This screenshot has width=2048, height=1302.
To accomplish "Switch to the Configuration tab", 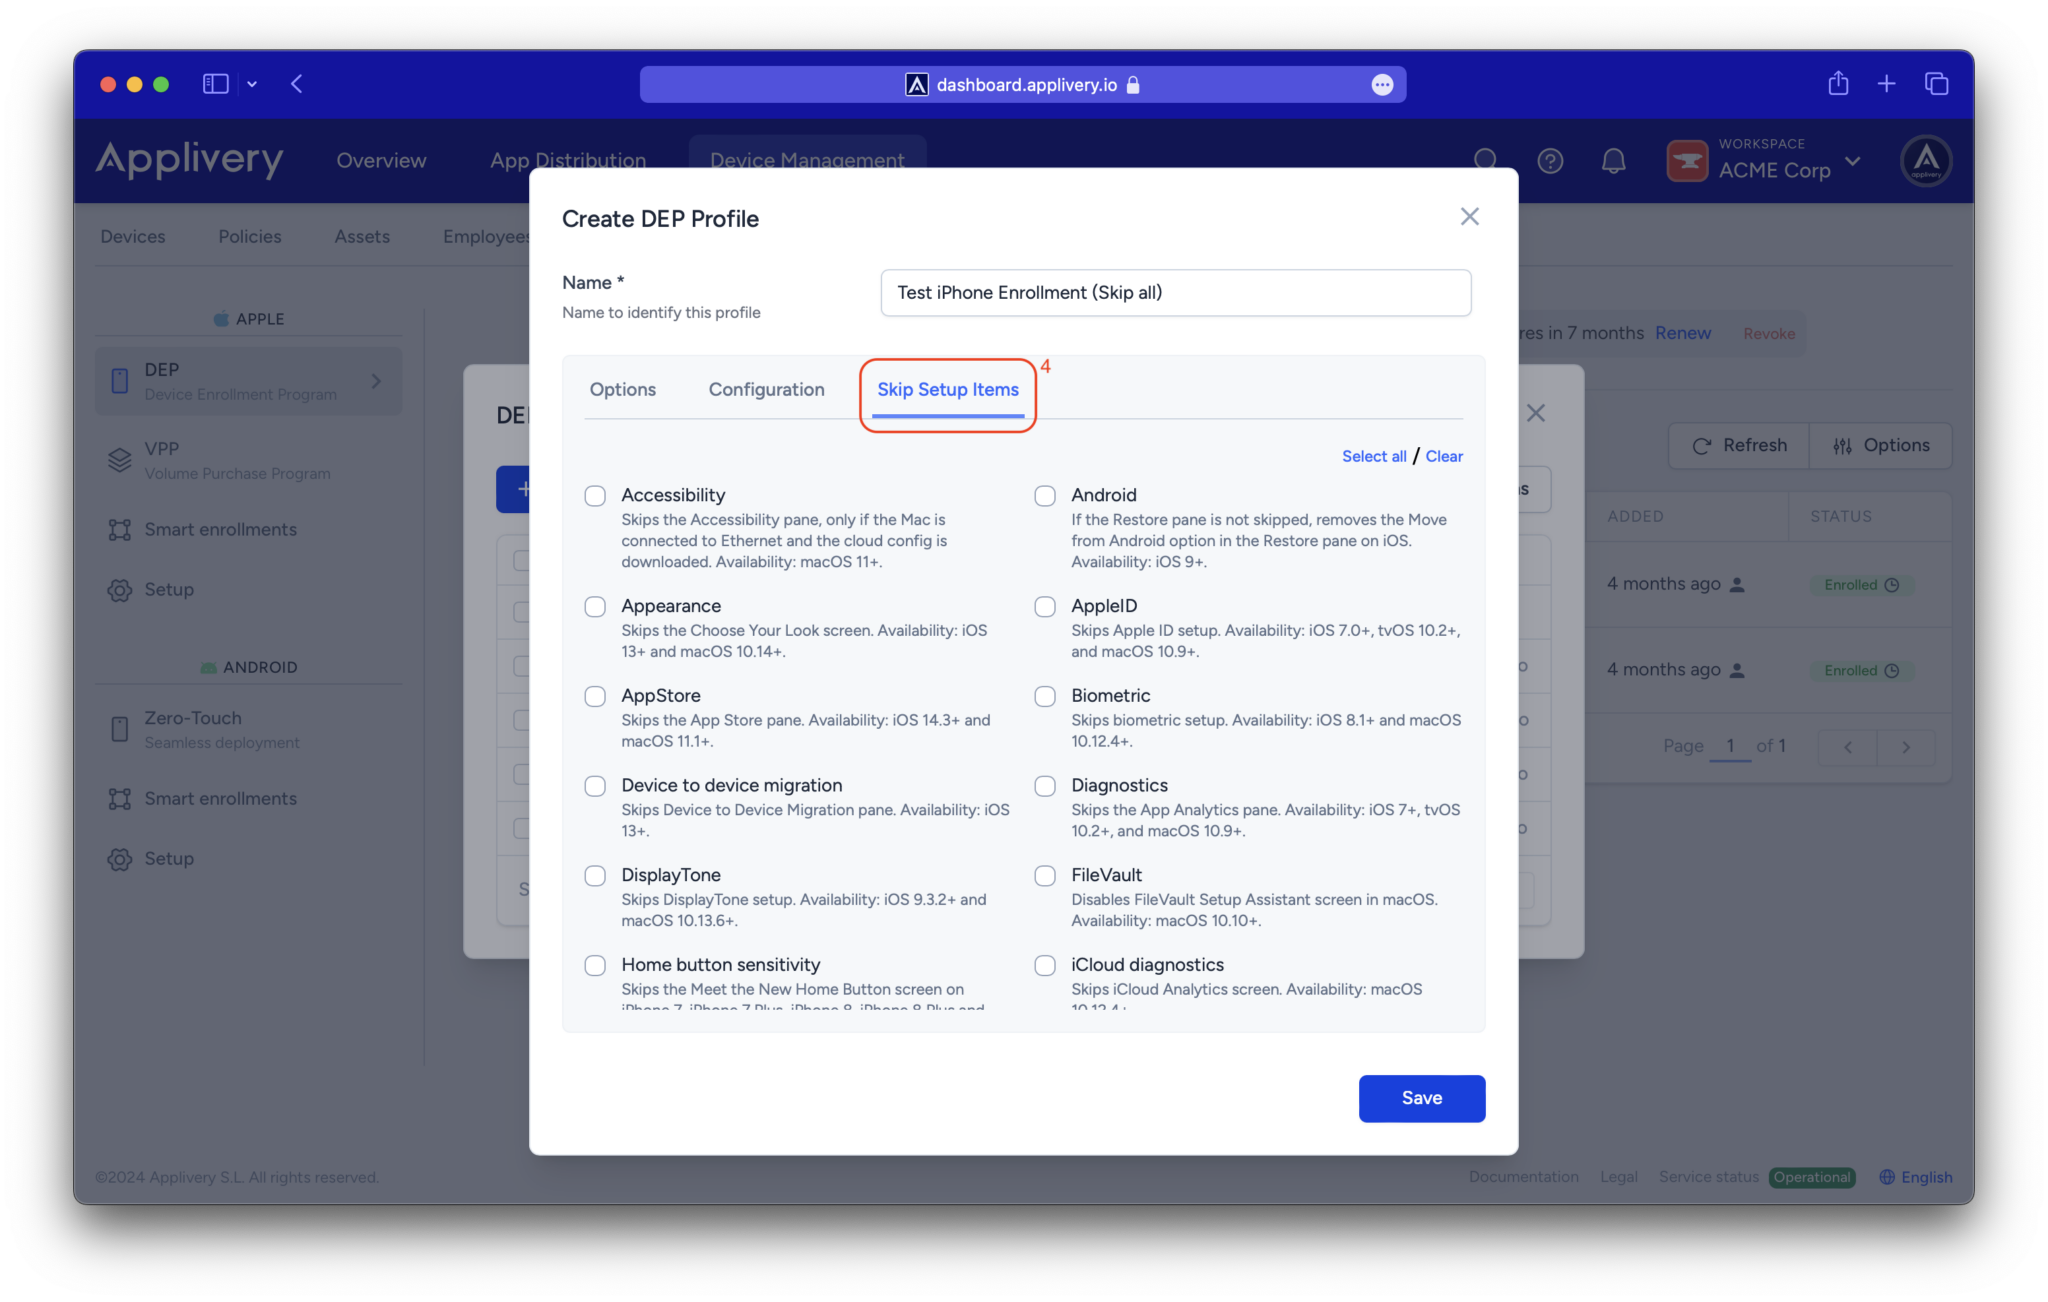I will [x=766, y=389].
